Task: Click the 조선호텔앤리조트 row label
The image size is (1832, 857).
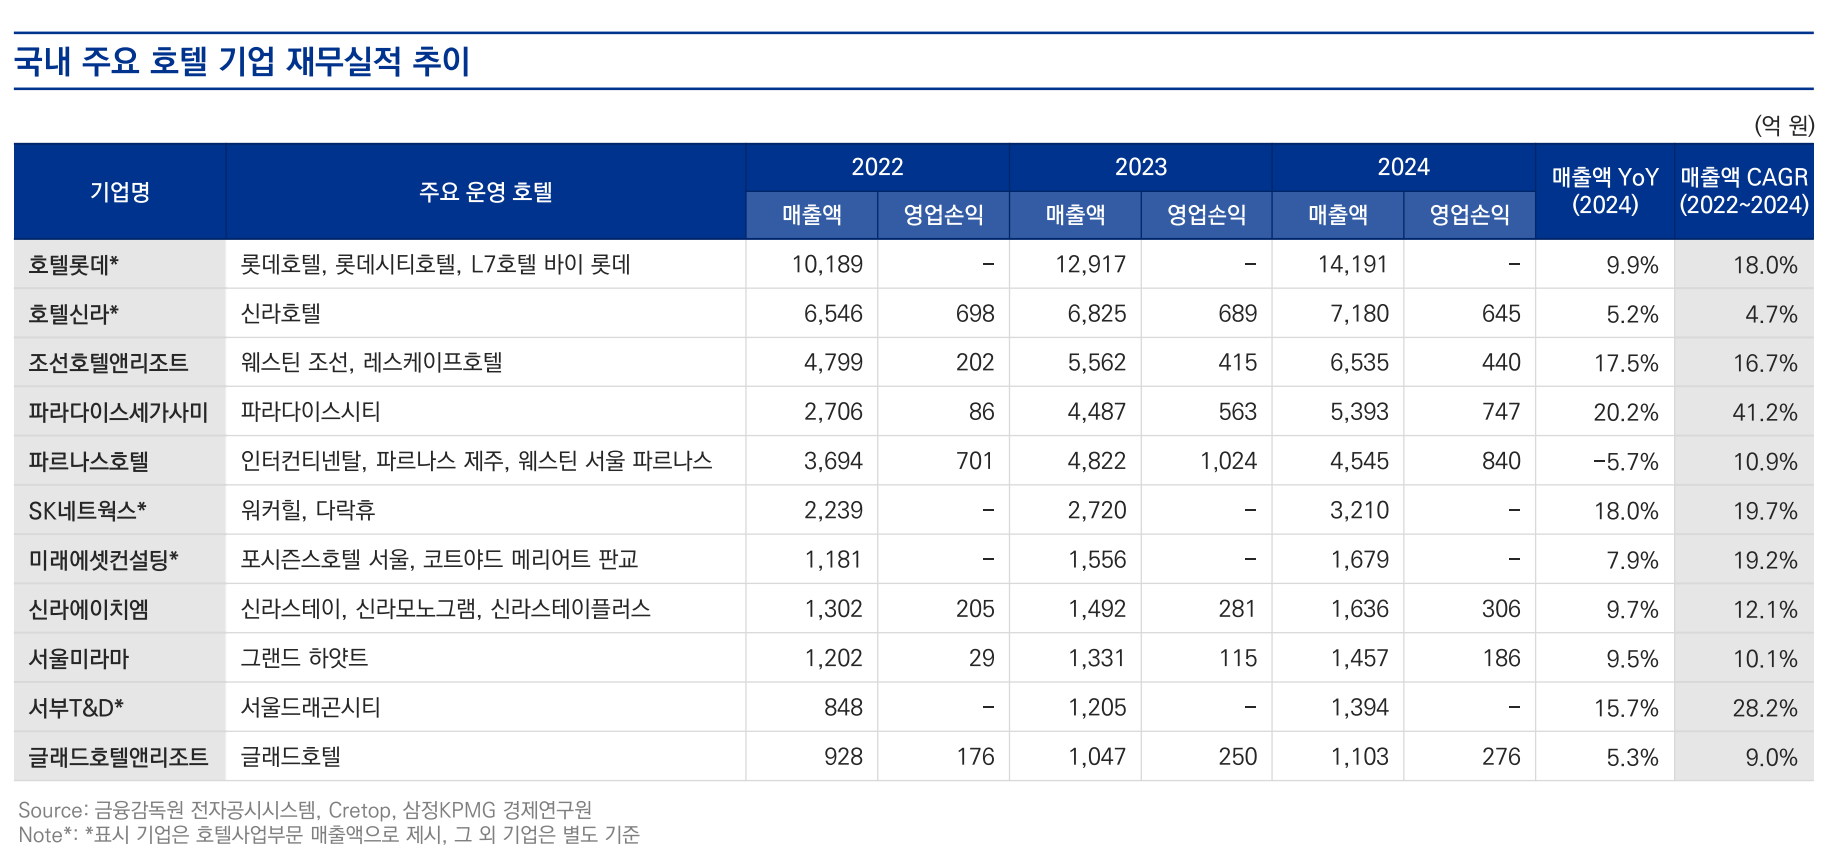Action: pyautogui.click(x=108, y=363)
